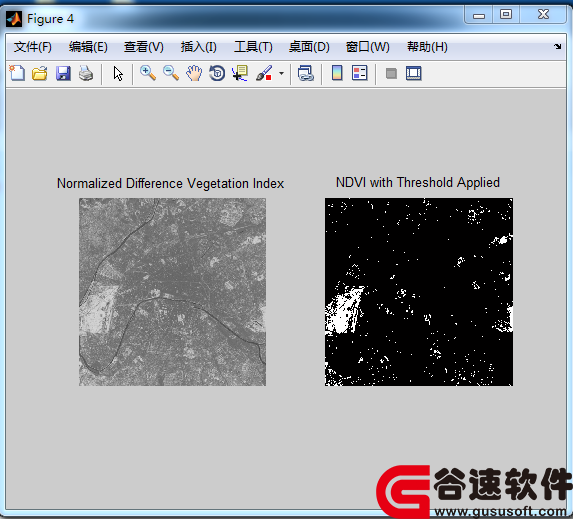
Task: Open the 文件(F) menu
Action: [33, 47]
